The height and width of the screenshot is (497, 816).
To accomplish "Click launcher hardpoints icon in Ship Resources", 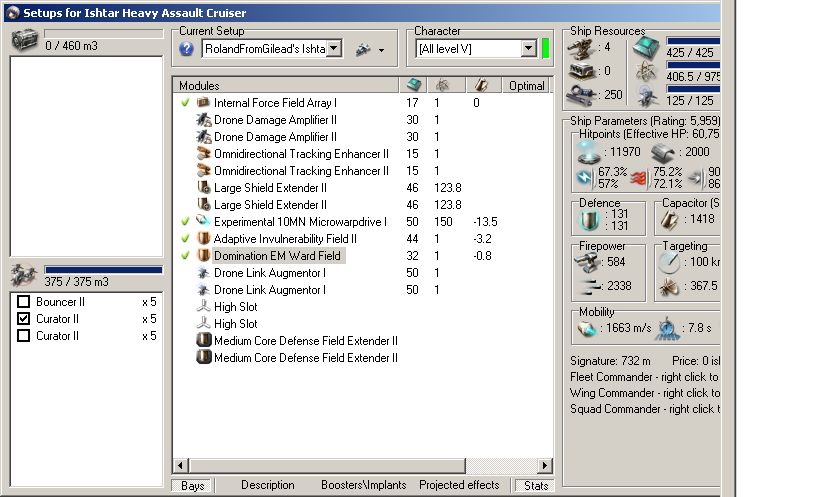I will [582, 71].
